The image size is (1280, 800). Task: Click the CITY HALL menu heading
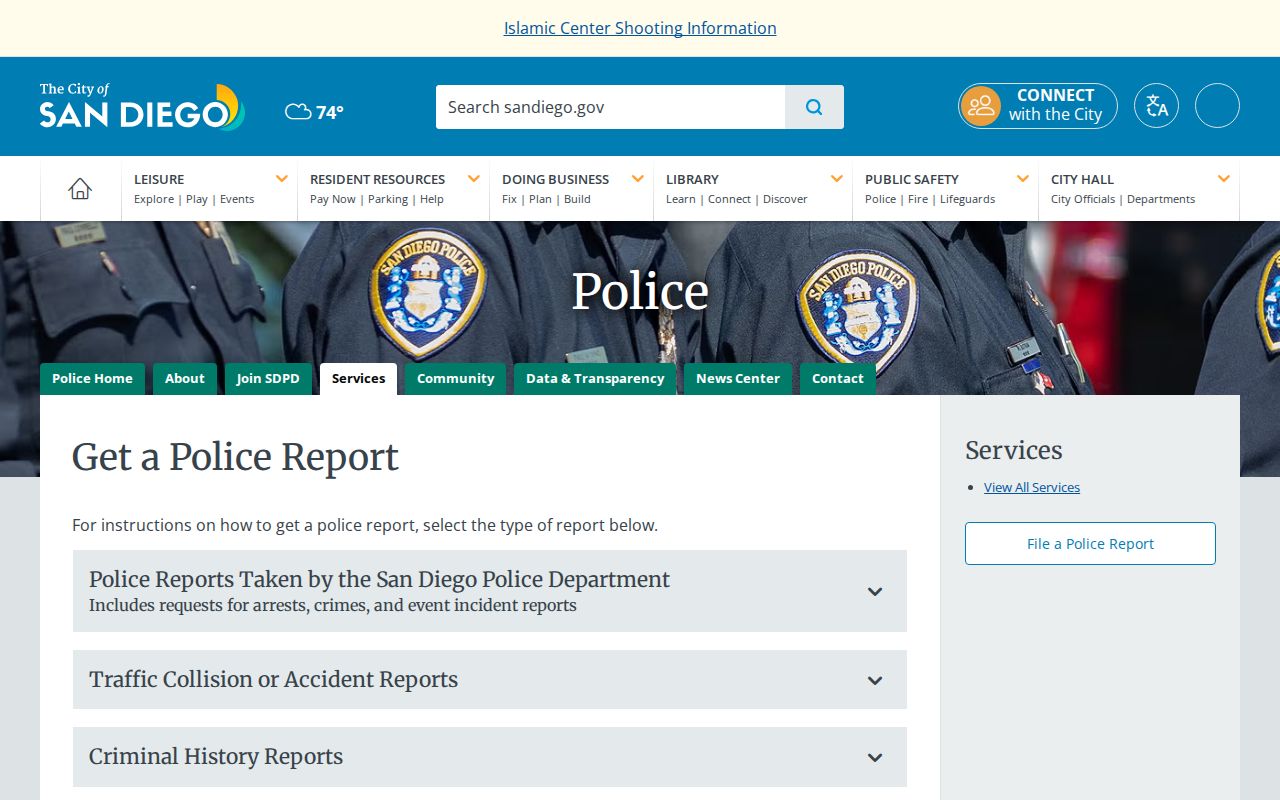(x=1082, y=179)
